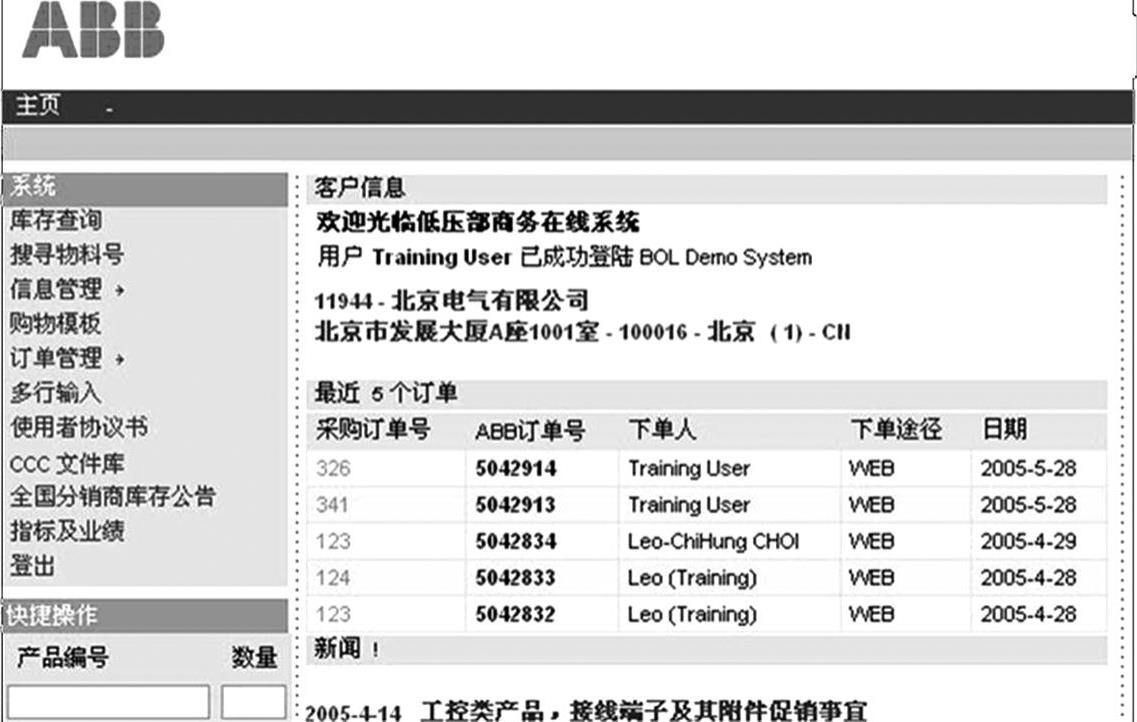Click the 数量 quantity input field
The height and width of the screenshot is (722, 1137).
coord(254,702)
